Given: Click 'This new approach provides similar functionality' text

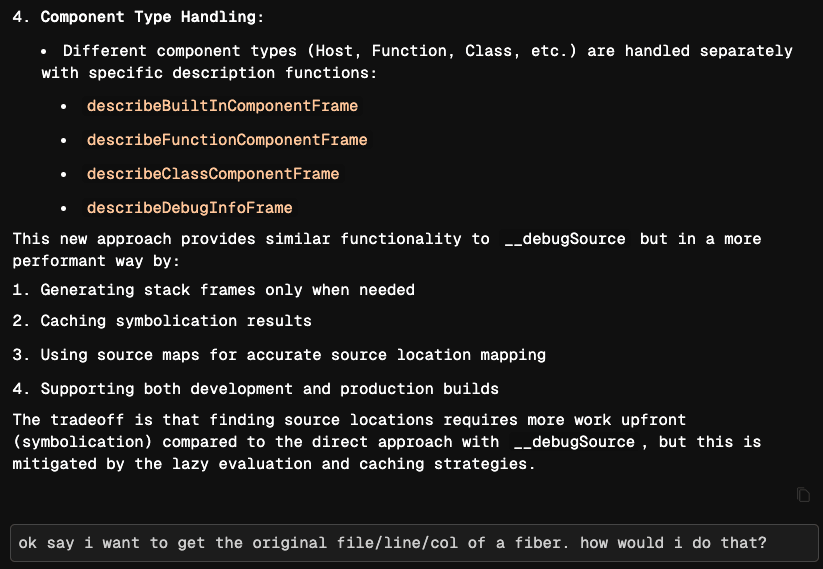Looking at the screenshot, I should click(x=237, y=239).
